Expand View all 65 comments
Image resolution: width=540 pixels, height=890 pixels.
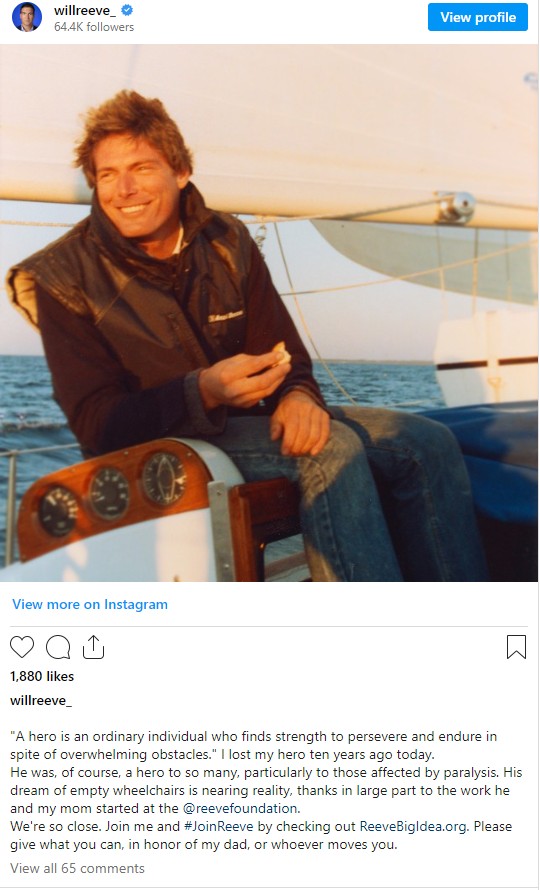click(77, 868)
